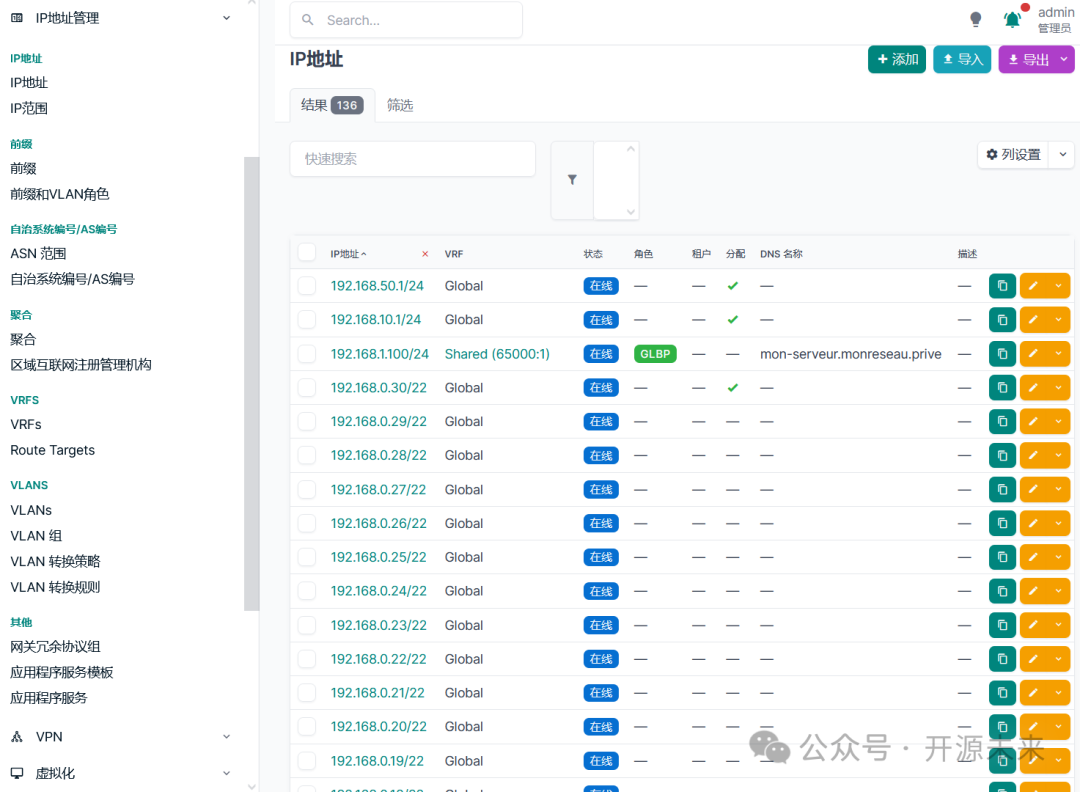The height and width of the screenshot is (792, 1080).
Task: Copy the IP address 192.168.50.1/24
Action: [x=1002, y=285]
